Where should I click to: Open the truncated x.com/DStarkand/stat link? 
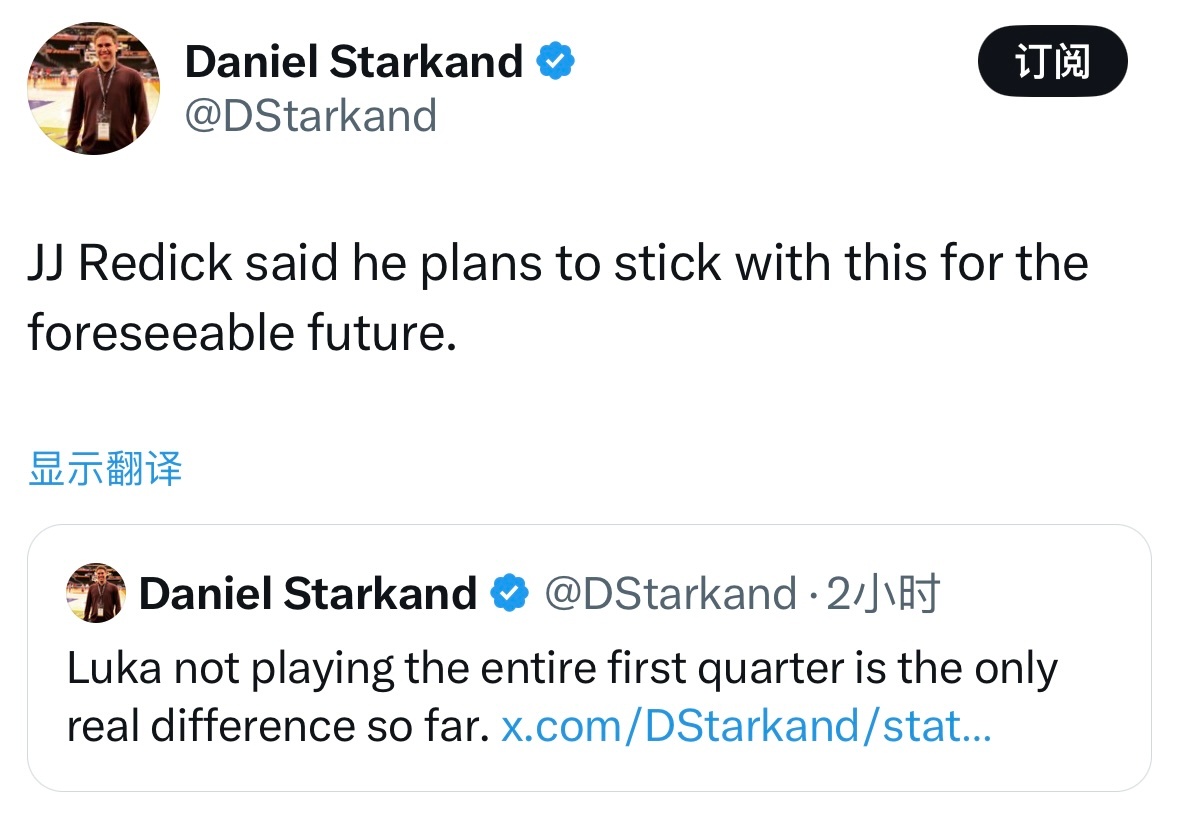point(745,726)
